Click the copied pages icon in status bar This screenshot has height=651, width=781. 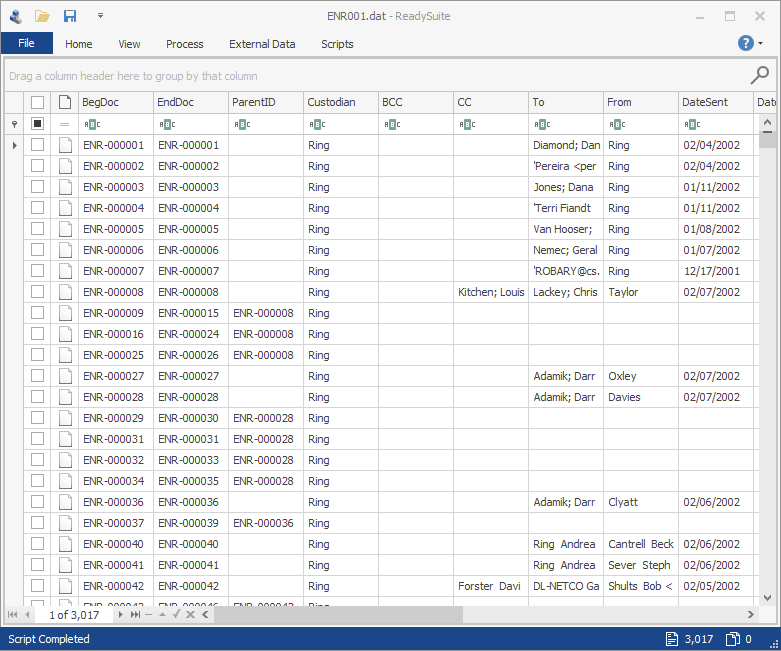(x=733, y=639)
